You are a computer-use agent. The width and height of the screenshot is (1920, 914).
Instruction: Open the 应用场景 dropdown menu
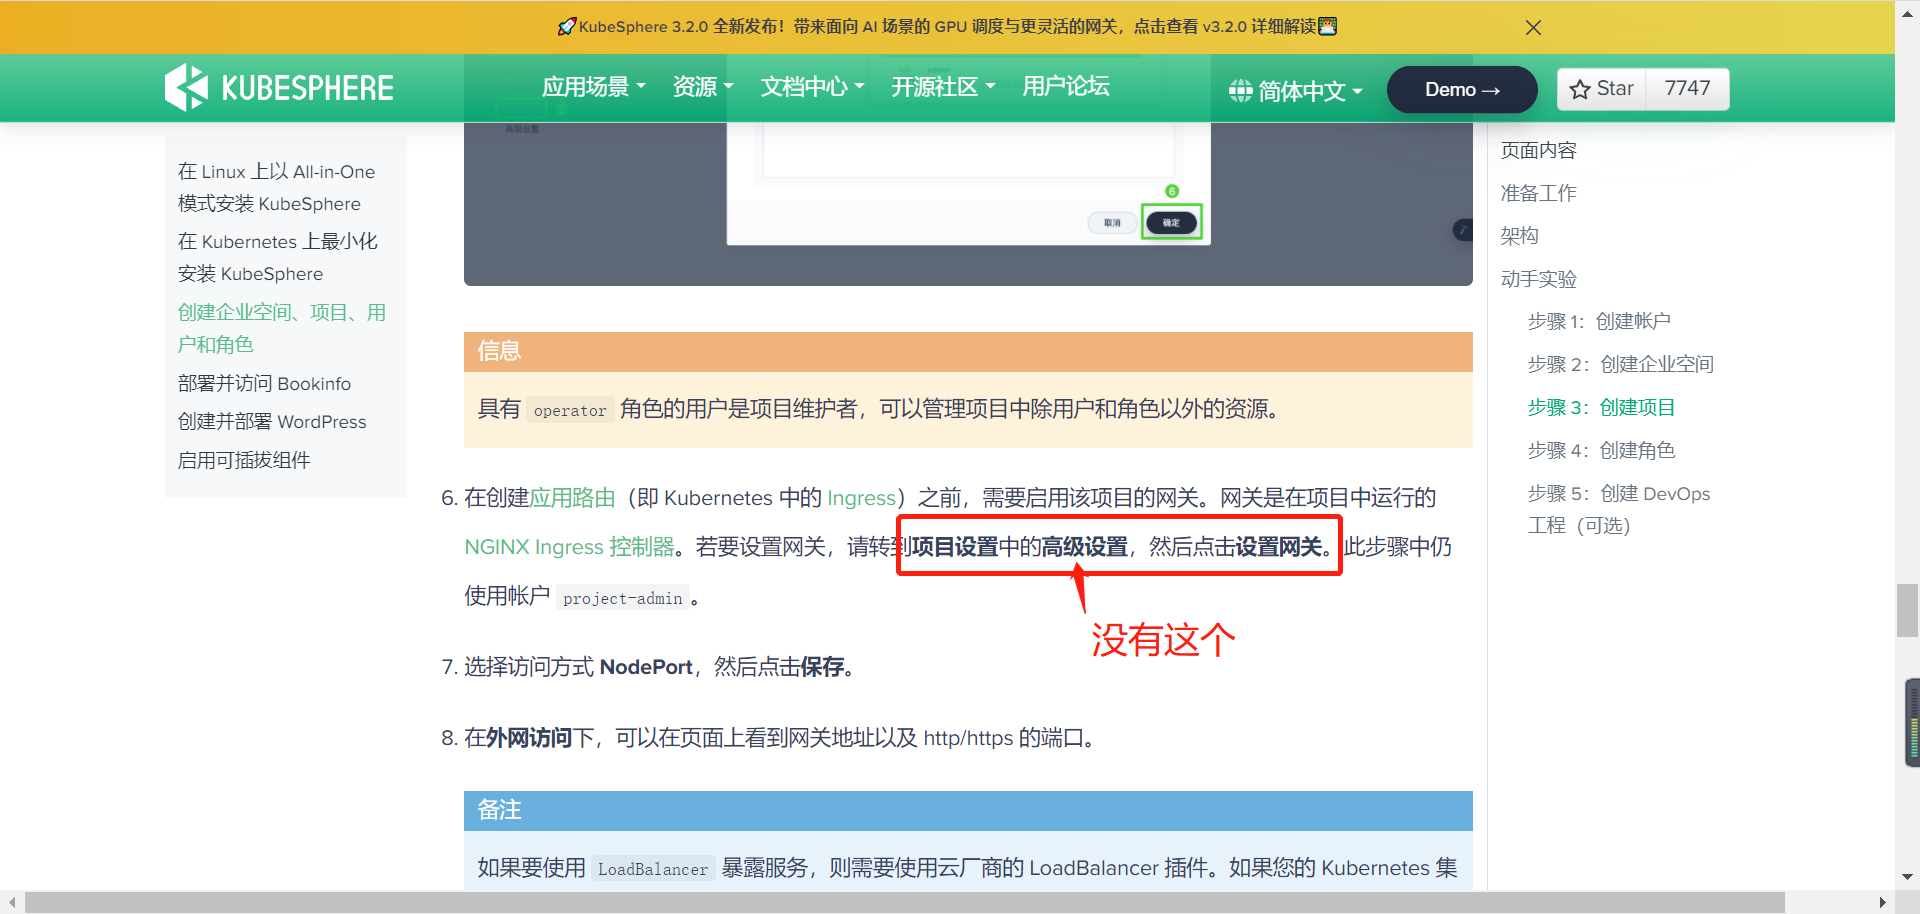[x=593, y=87]
